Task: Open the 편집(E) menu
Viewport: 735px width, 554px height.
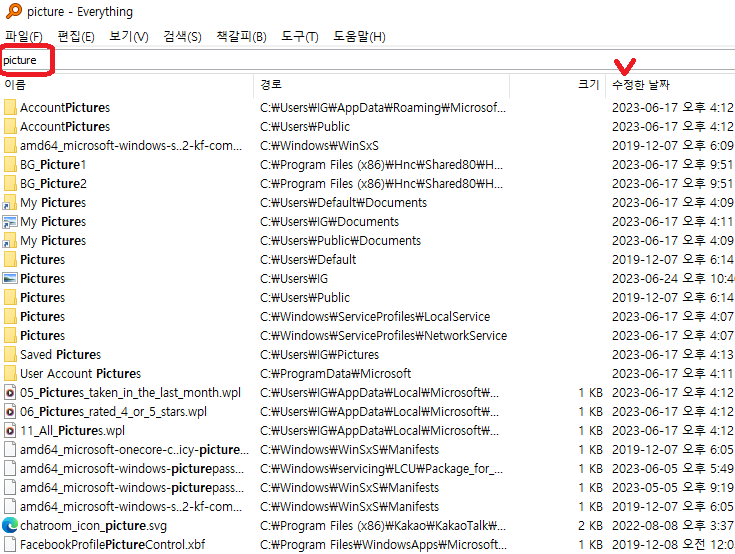Action: (x=76, y=37)
